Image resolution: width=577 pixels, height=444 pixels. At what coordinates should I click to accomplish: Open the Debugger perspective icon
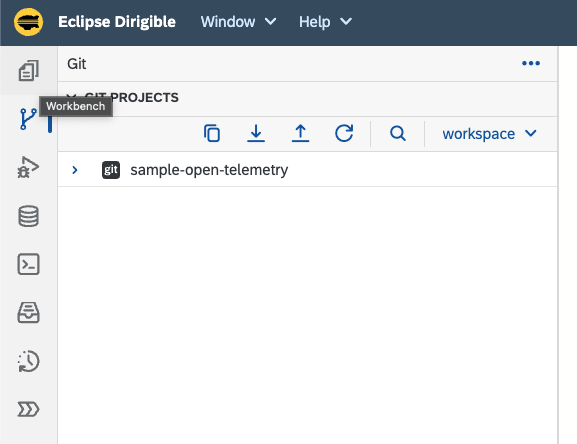coord(28,167)
